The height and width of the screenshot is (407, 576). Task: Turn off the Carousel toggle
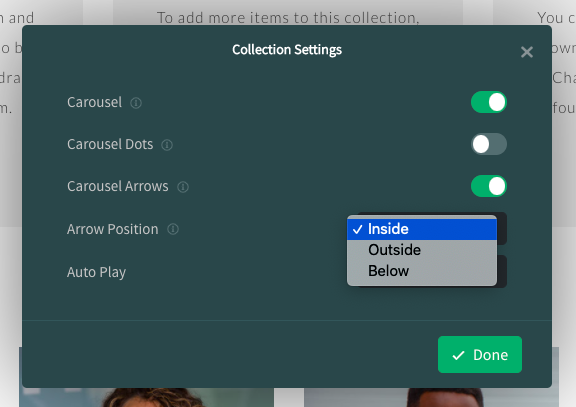[489, 102]
